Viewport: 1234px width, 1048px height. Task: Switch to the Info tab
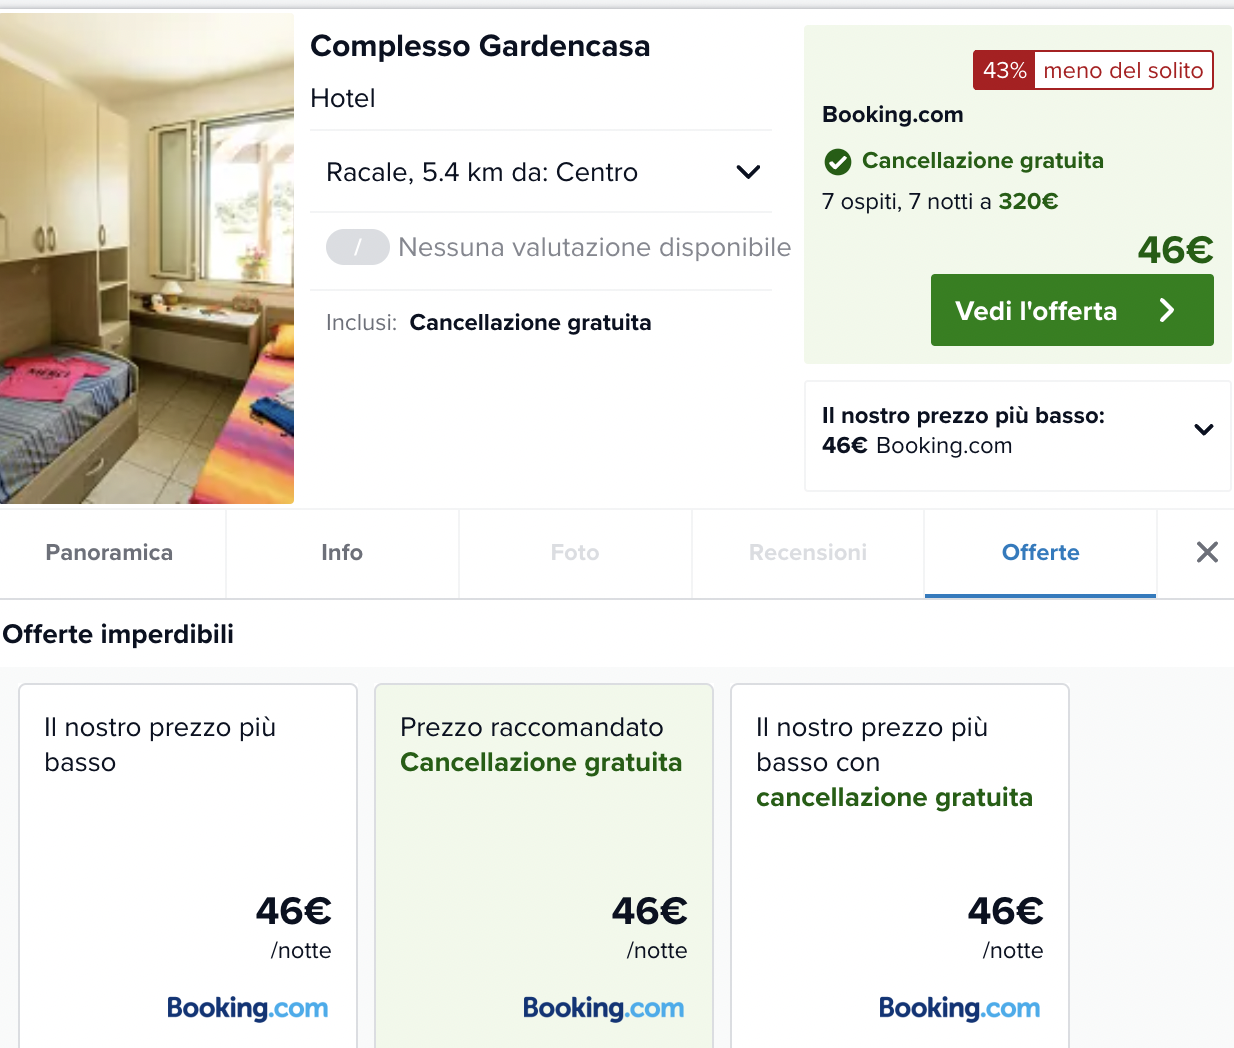point(342,553)
